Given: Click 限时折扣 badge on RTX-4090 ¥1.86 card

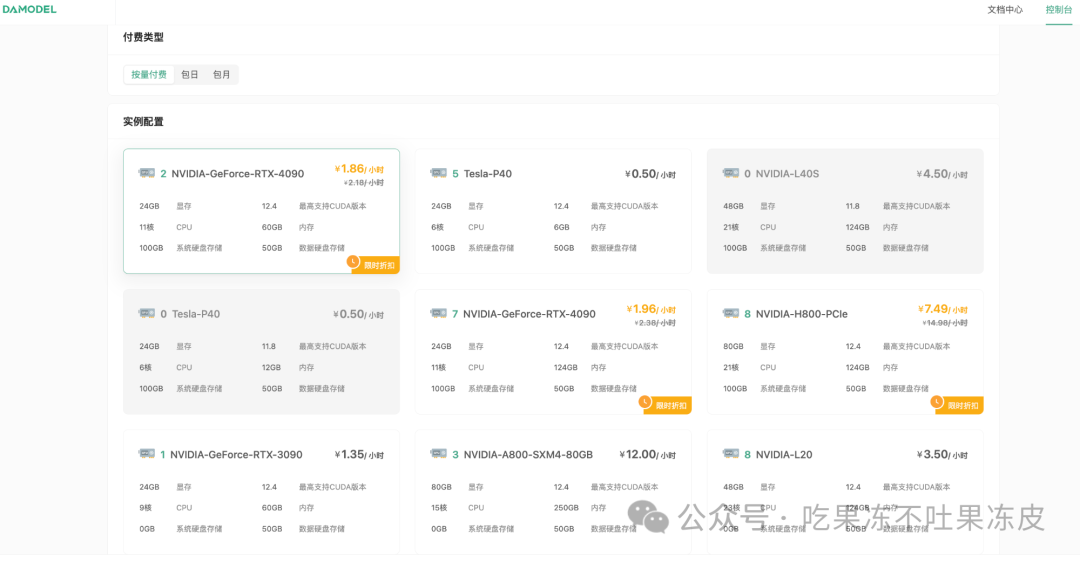Looking at the screenshot, I should (x=373, y=265).
